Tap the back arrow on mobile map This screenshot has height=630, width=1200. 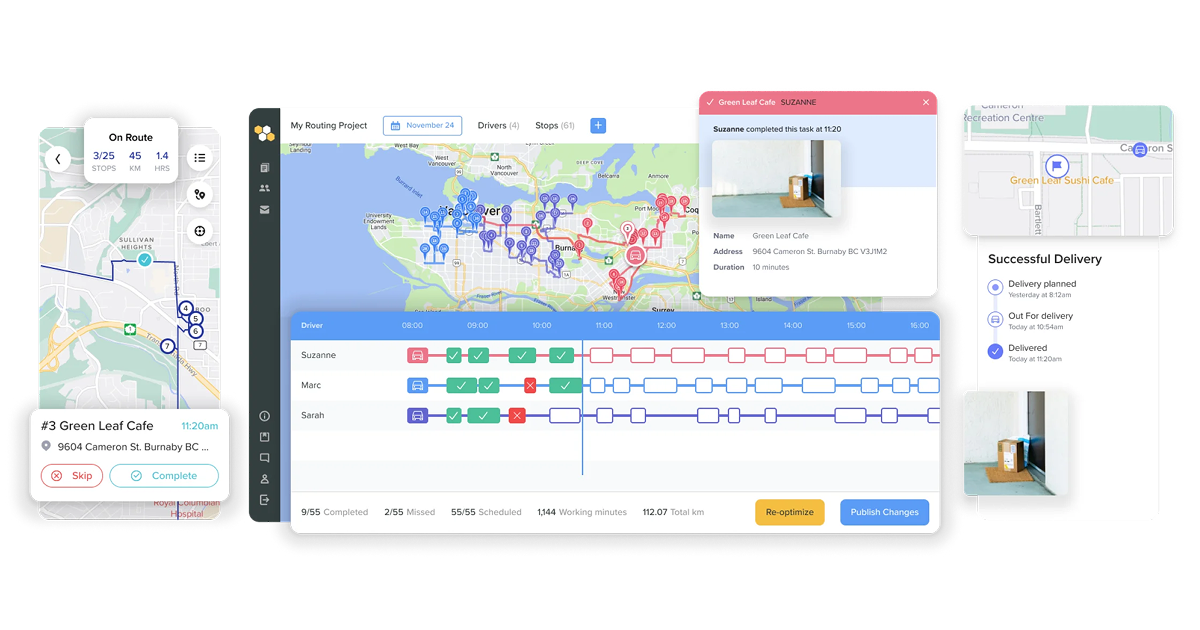click(58, 158)
